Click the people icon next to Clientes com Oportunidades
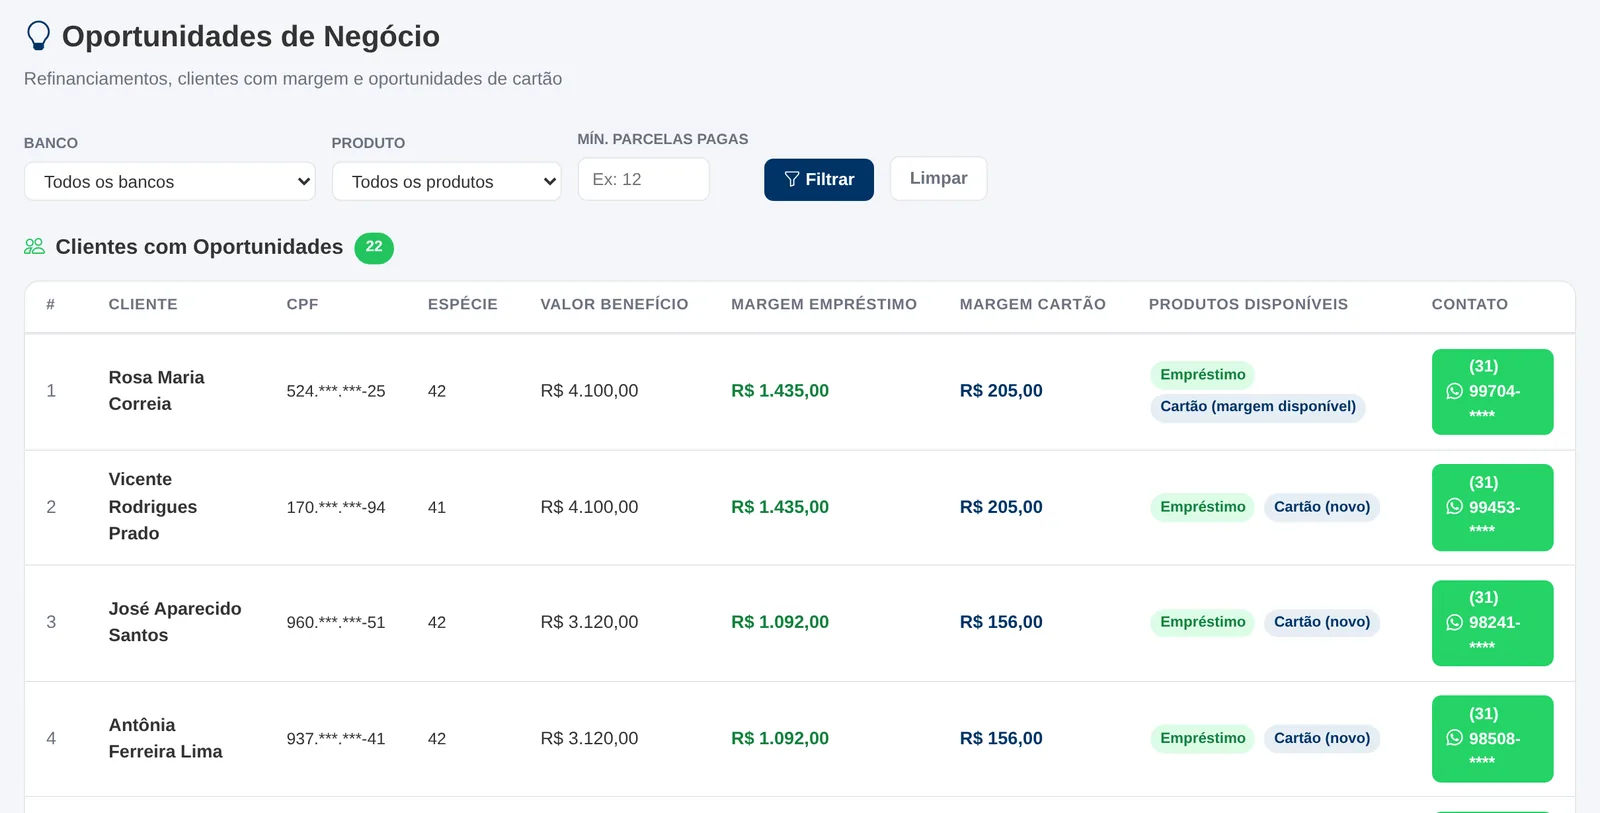Viewport: 1600px width, 813px height. [x=35, y=246]
